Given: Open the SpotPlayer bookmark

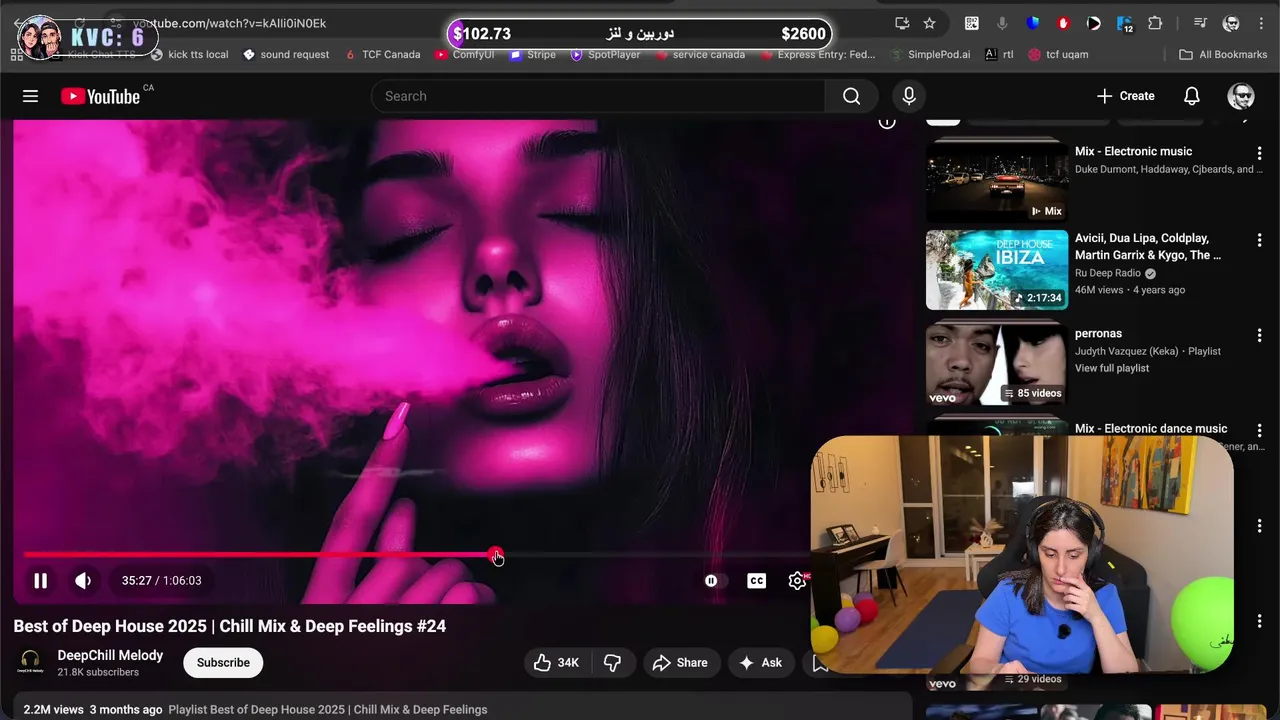Looking at the screenshot, I should 605,54.
